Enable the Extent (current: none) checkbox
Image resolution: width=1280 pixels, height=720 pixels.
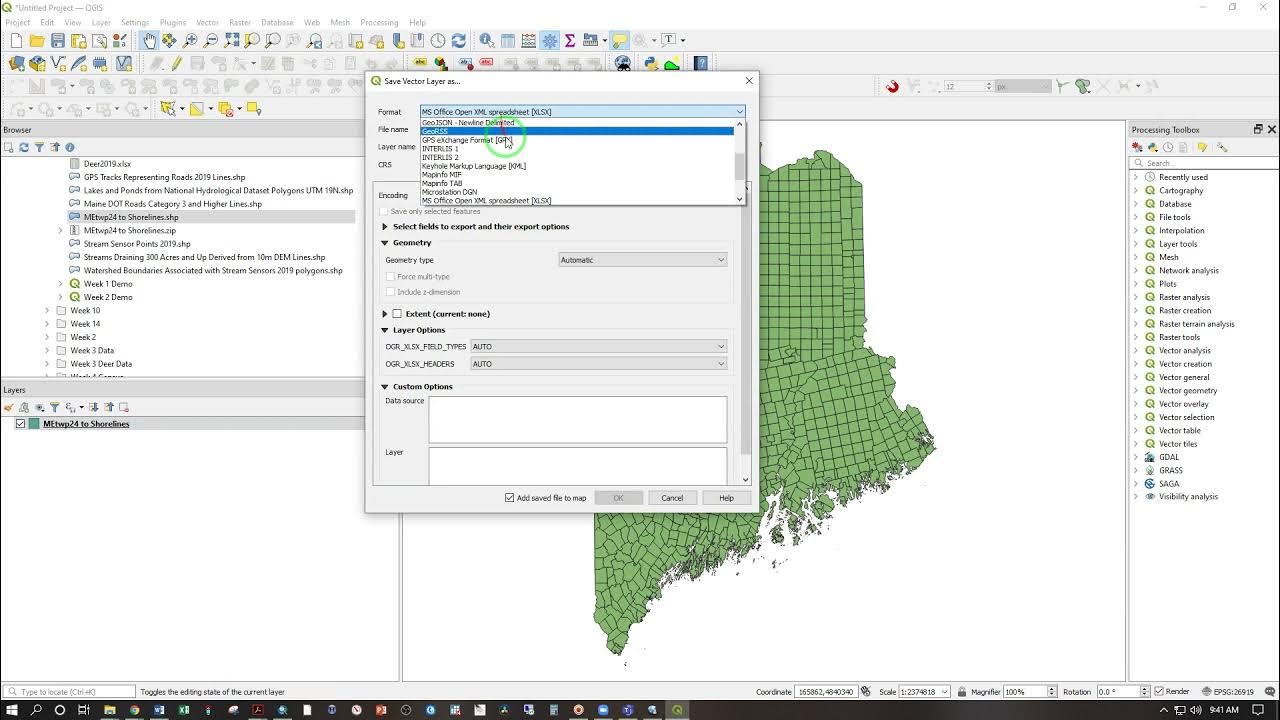(x=397, y=314)
